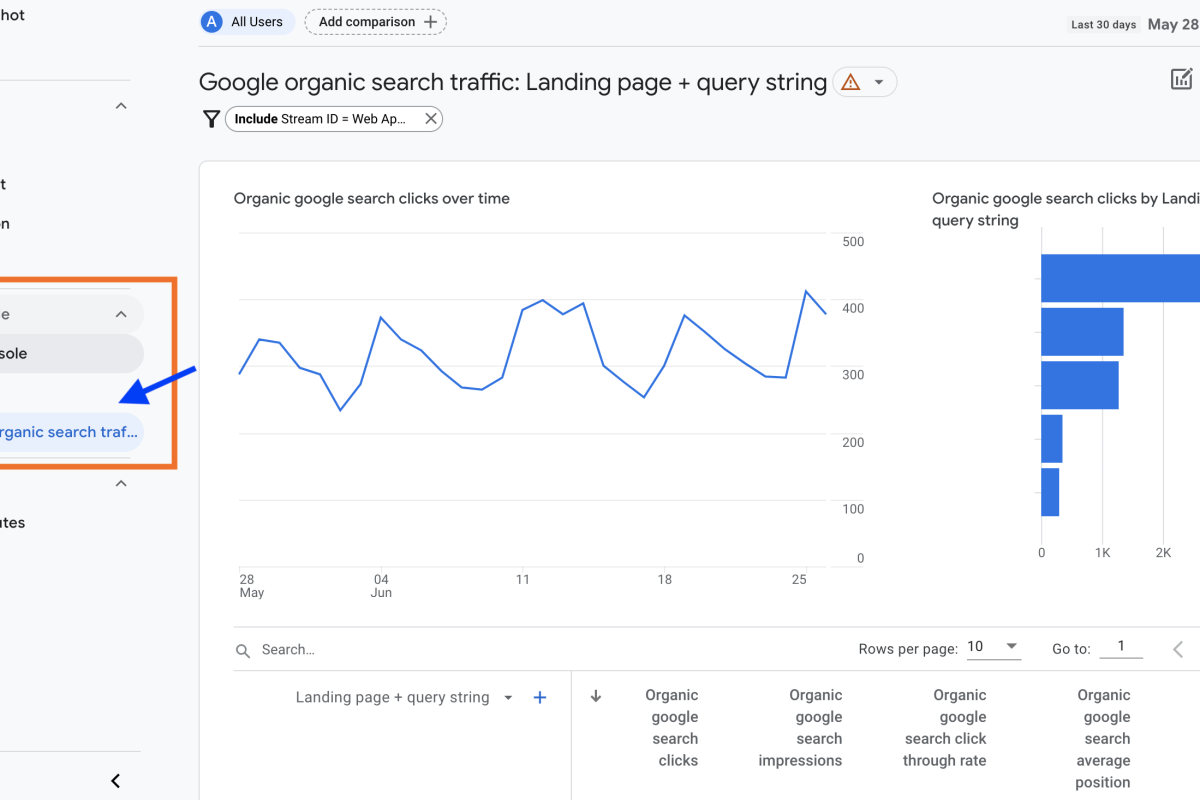
Task: Open Landing page + query string dimension dropdown
Action: (x=508, y=698)
